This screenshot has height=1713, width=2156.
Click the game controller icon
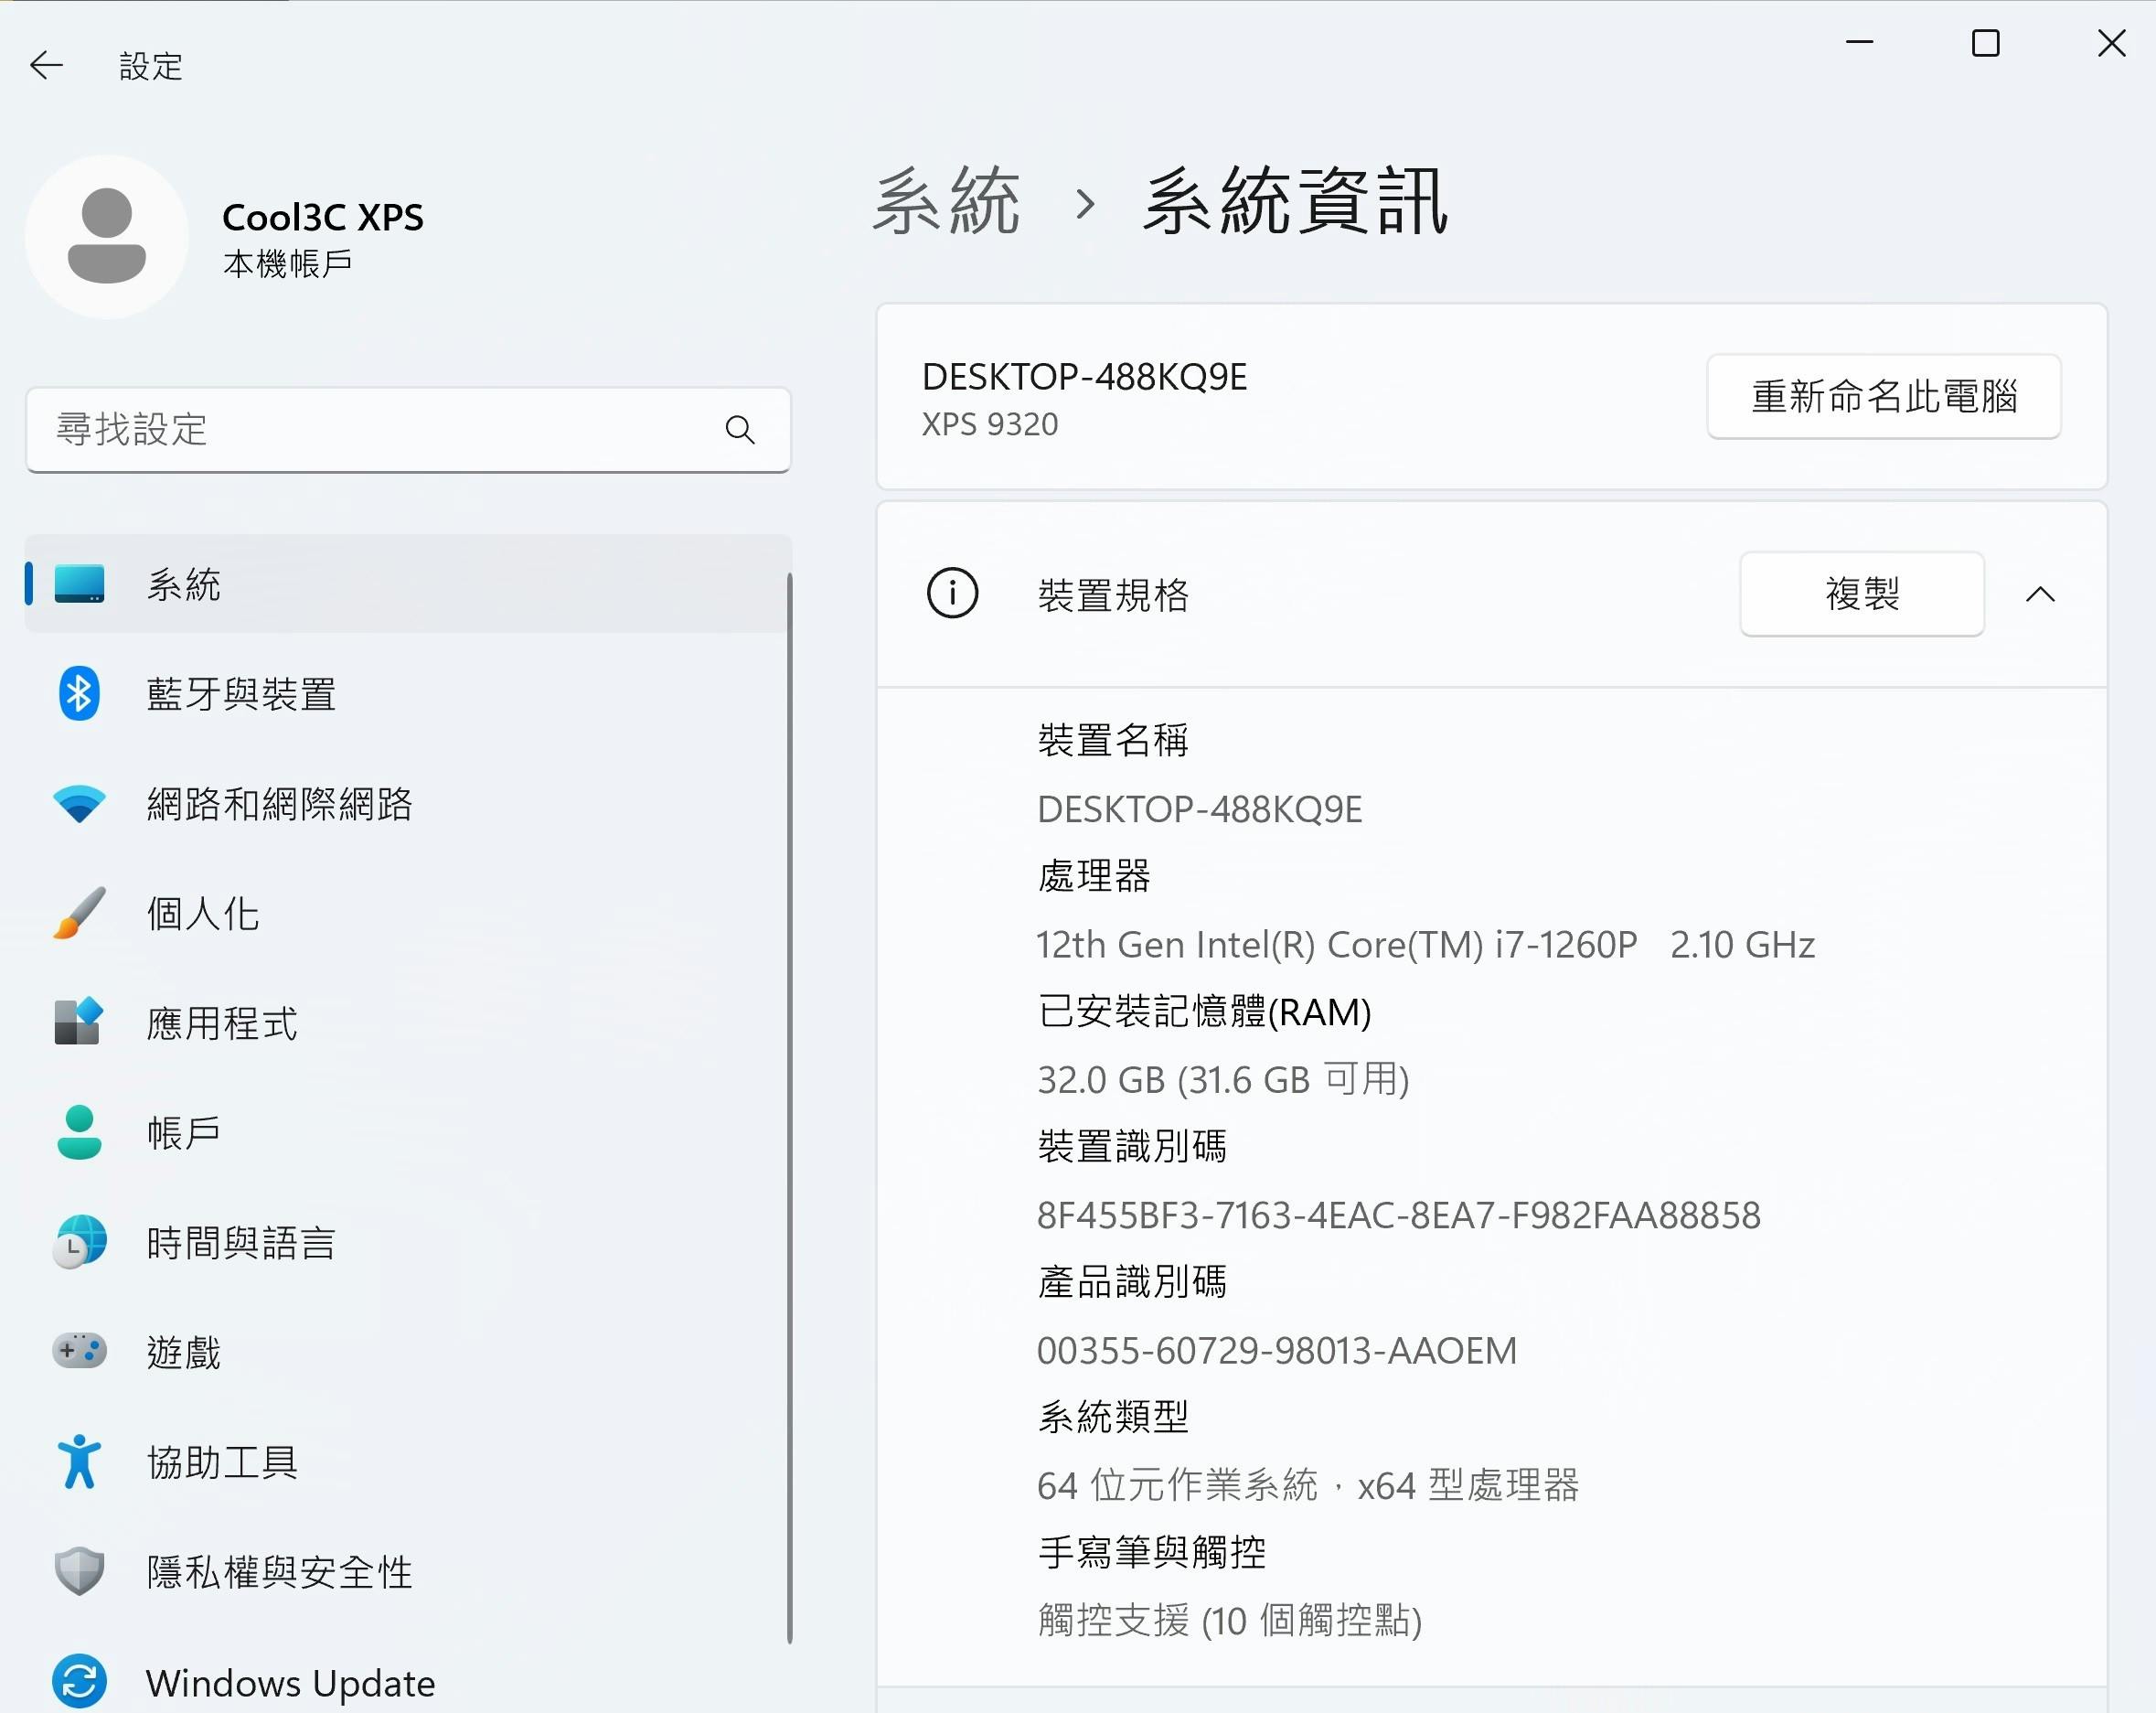pyautogui.click(x=79, y=1351)
